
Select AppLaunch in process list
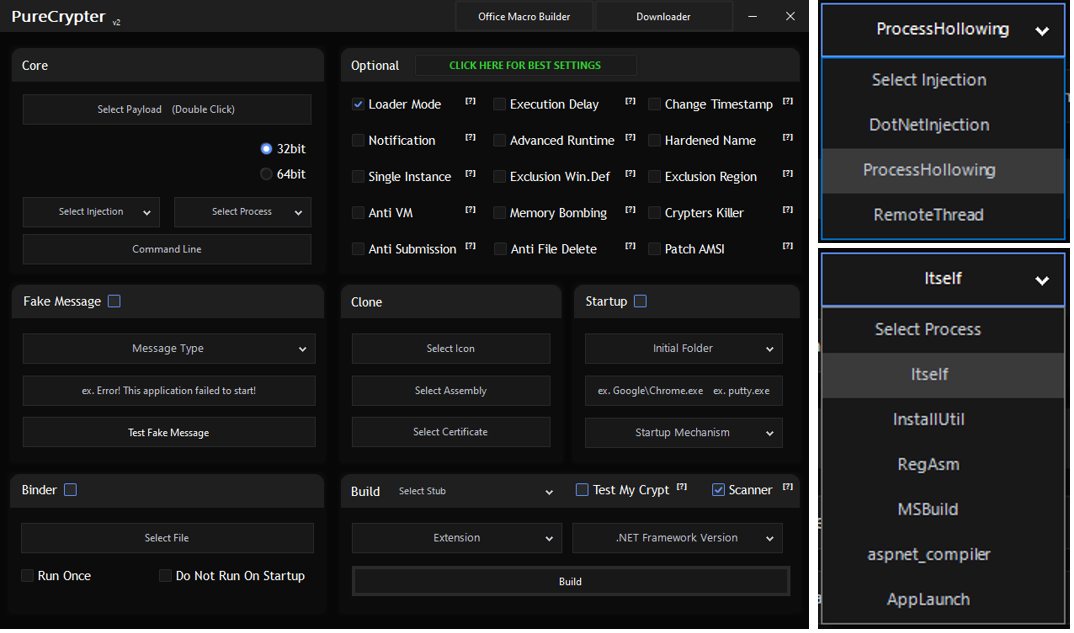(943, 600)
